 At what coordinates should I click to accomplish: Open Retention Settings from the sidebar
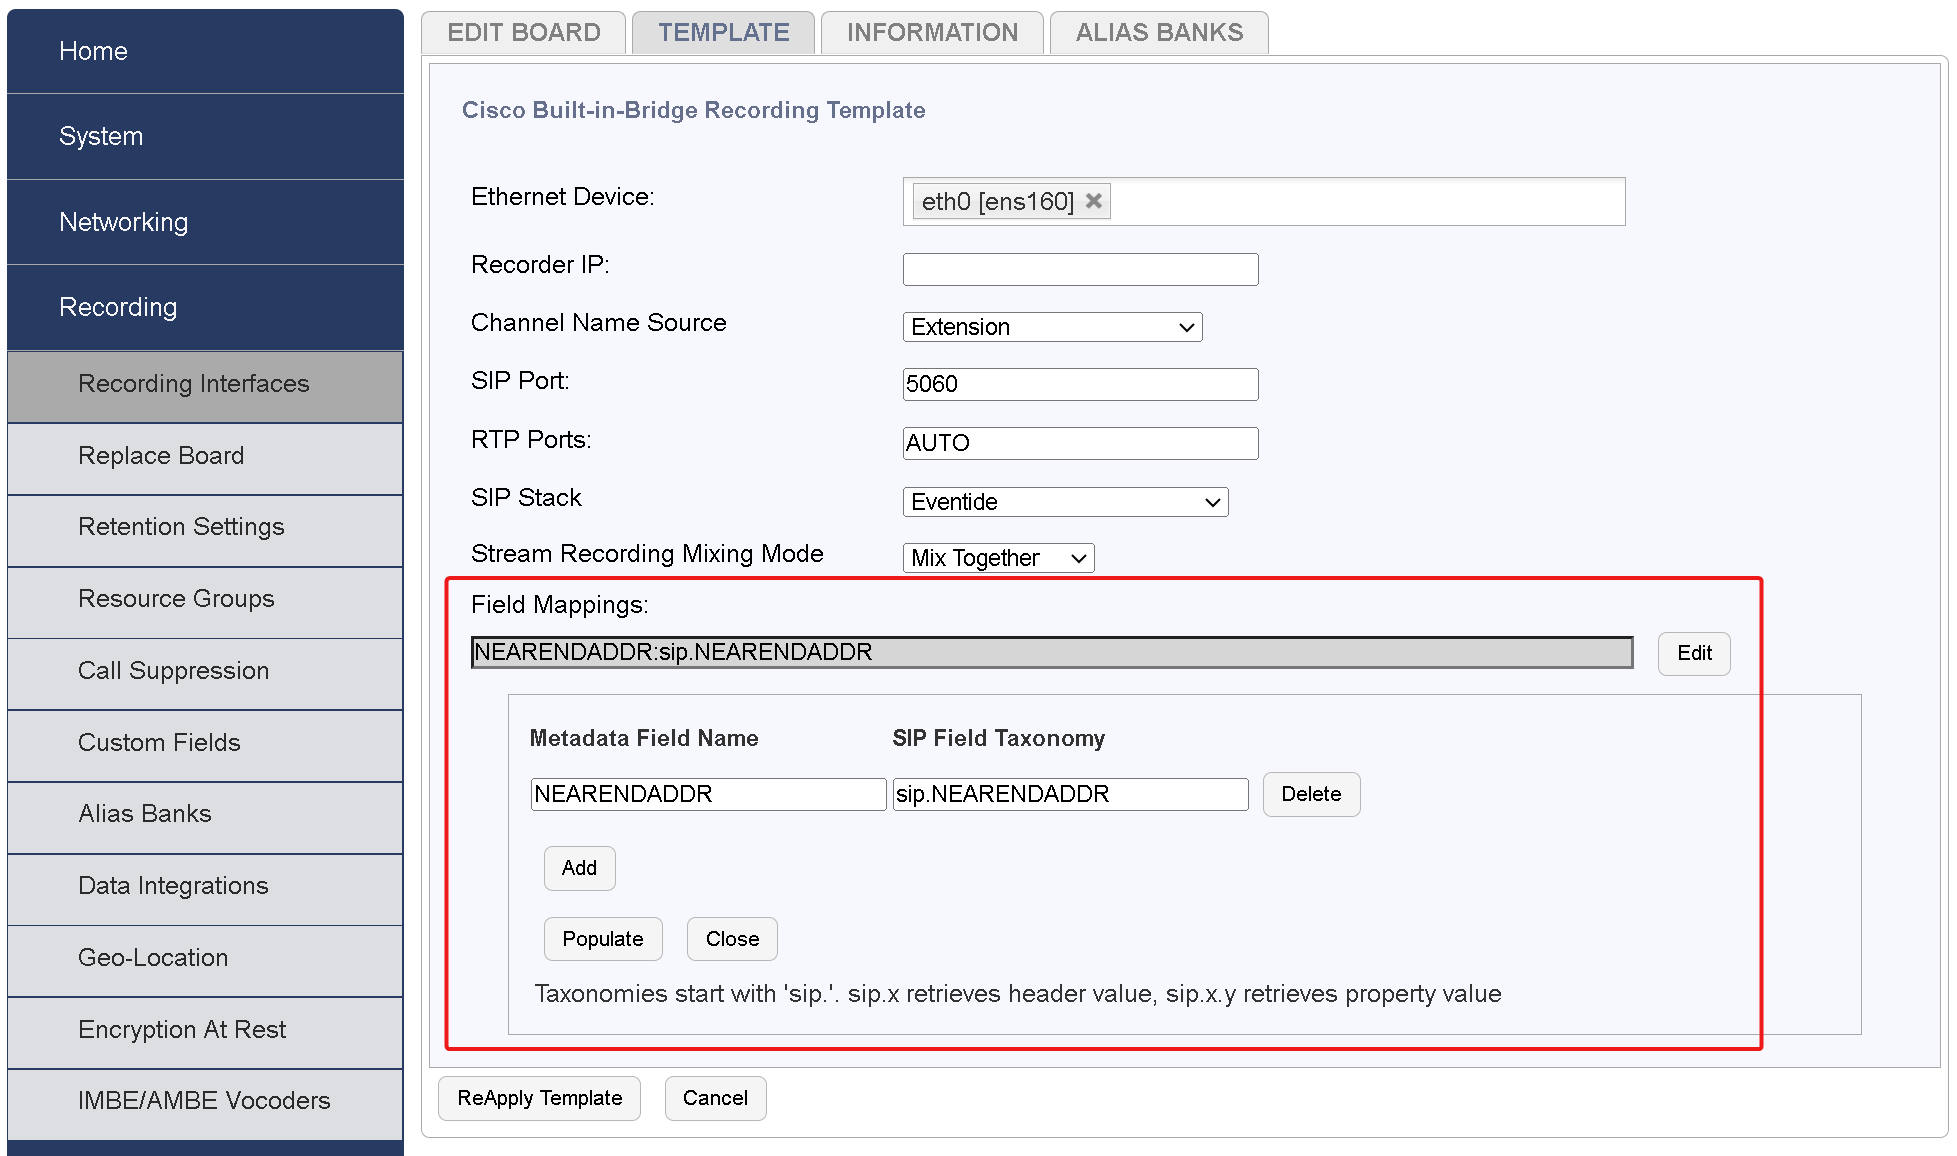[x=181, y=527]
